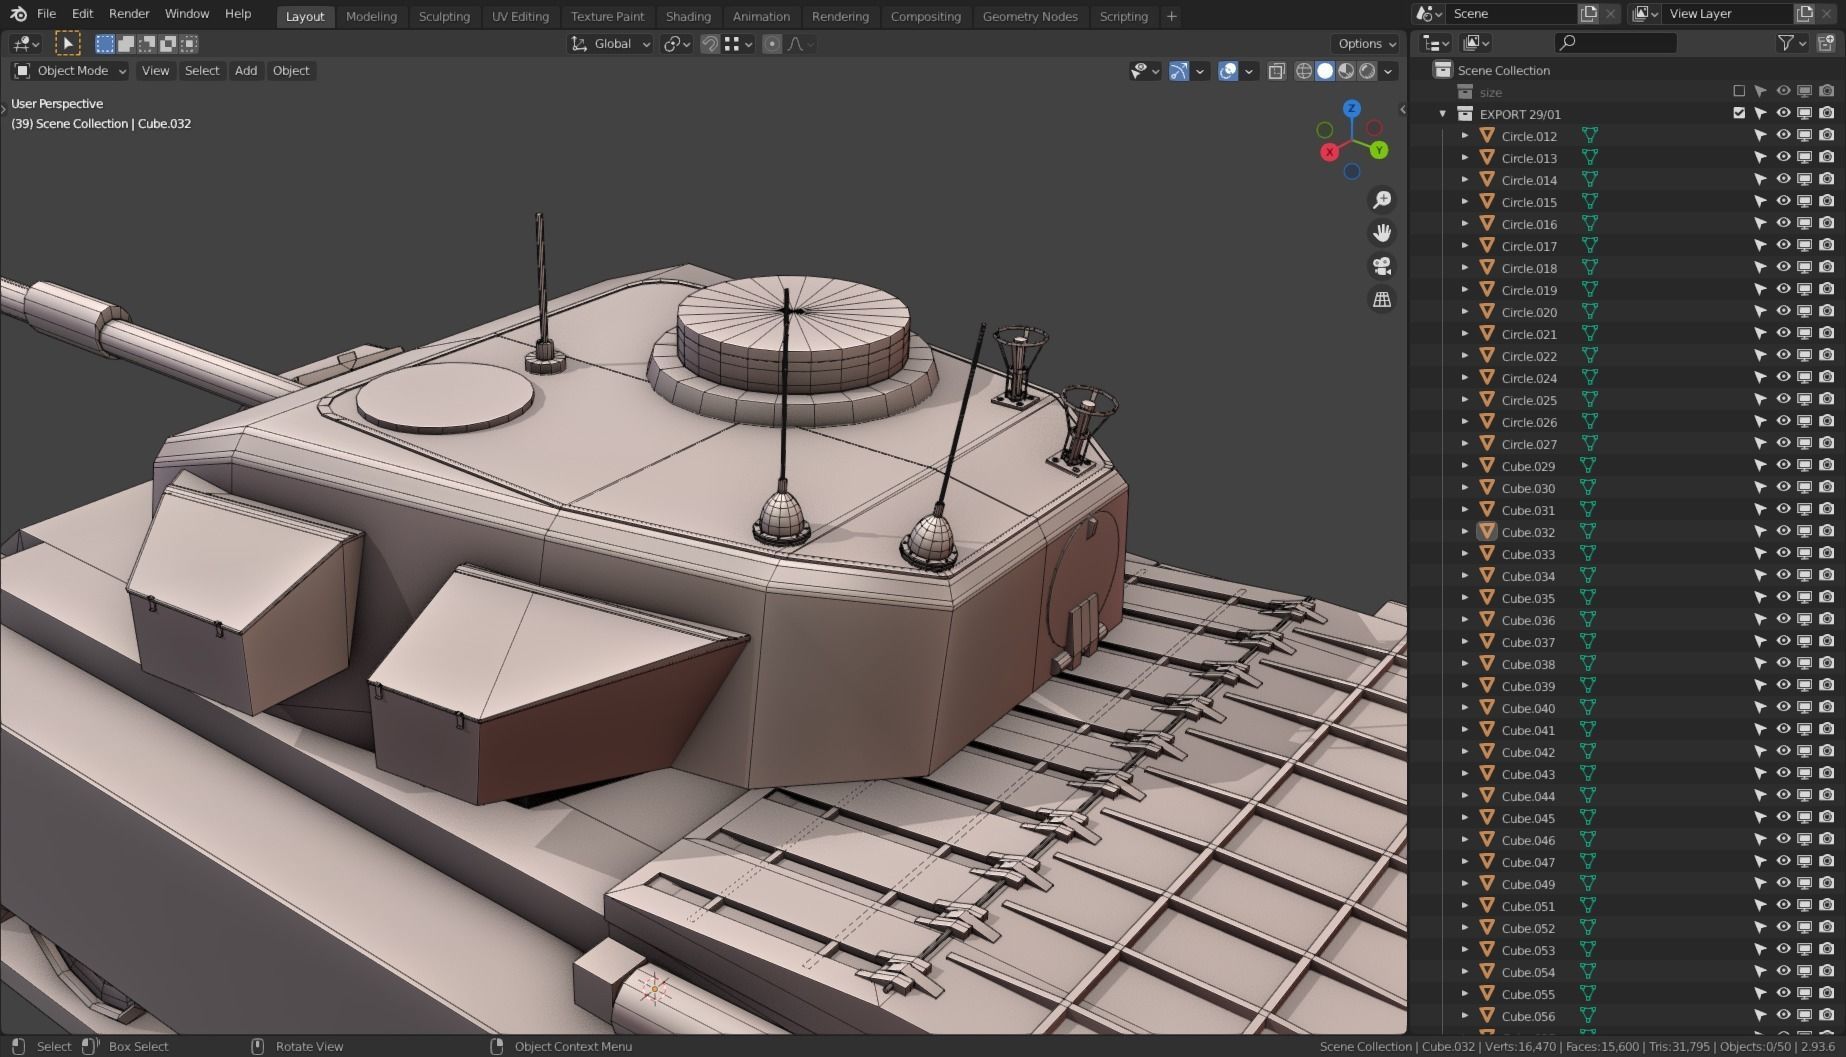The width and height of the screenshot is (1846, 1057).
Task: Open the Options dropdown
Action: coord(1366,44)
